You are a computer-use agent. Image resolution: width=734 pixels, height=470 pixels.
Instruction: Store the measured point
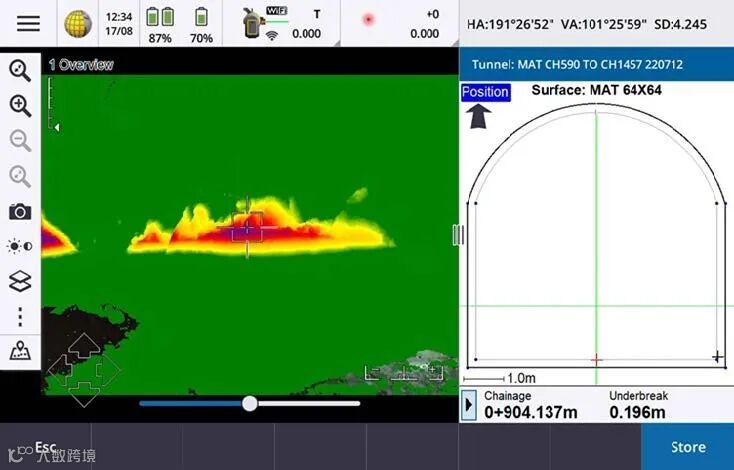coord(688,447)
